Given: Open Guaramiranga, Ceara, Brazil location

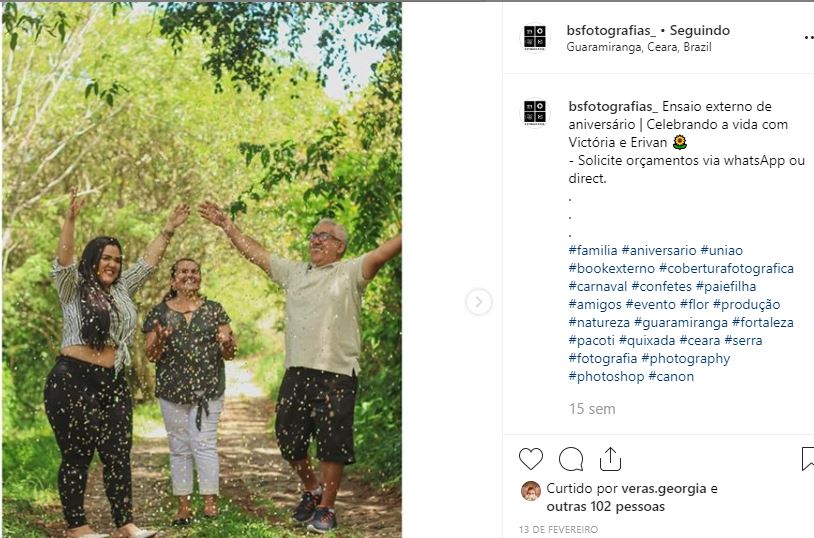Looking at the screenshot, I should (x=639, y=47).
